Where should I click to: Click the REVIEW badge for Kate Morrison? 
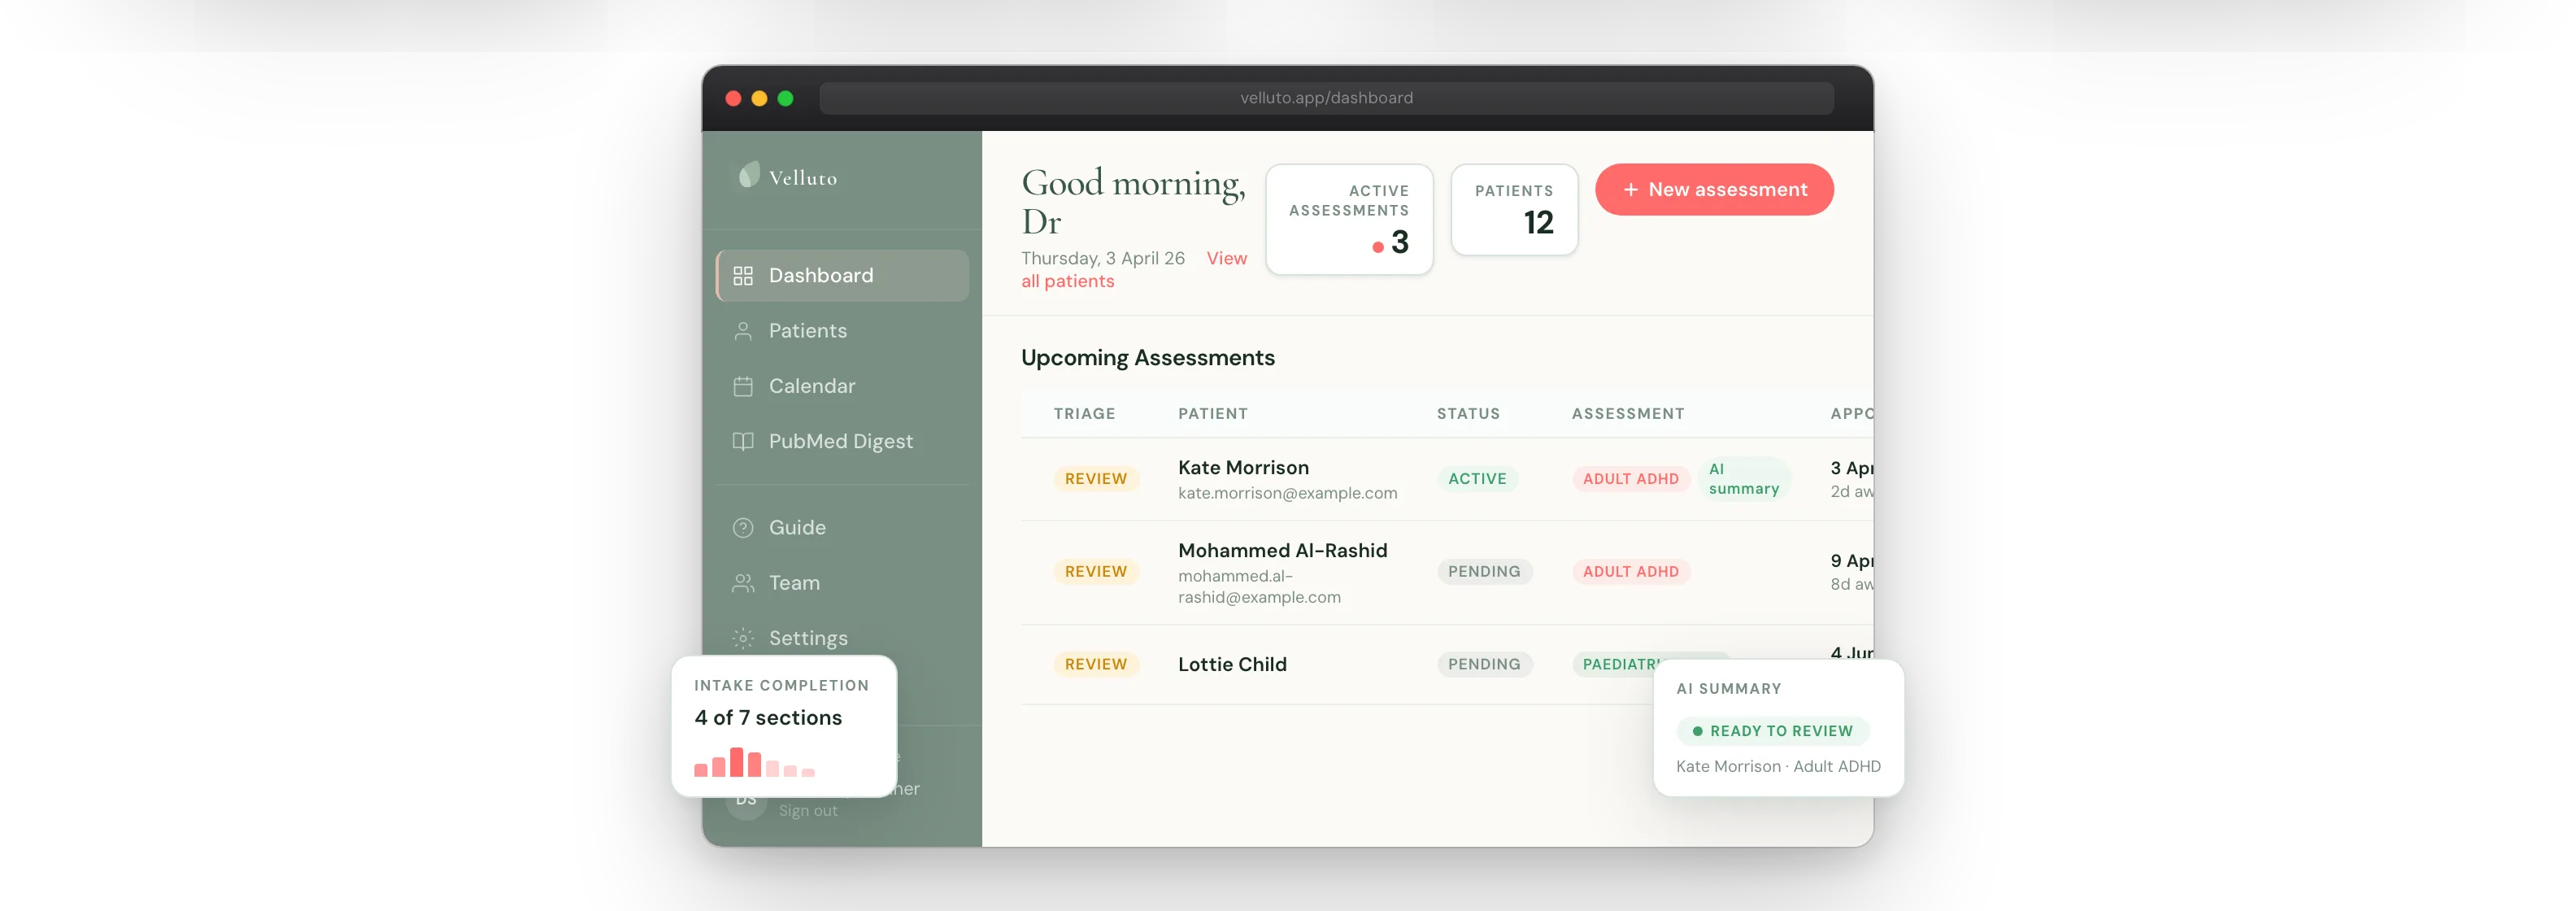(x=1096, y=479)
